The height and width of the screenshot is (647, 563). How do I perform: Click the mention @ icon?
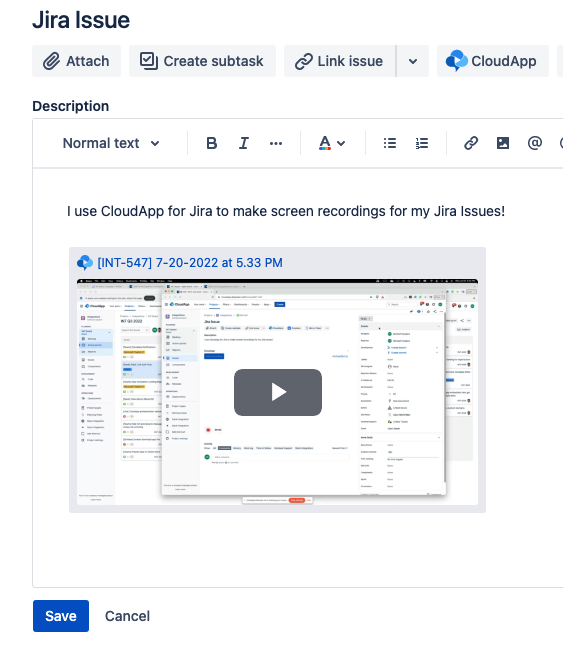[x=535, y=143]
